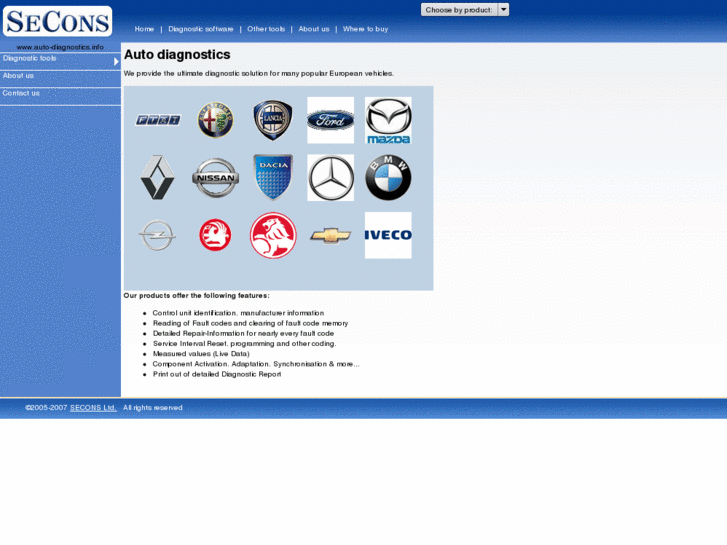
Task: Click Our products offer the following features
Action: (196, 295)
